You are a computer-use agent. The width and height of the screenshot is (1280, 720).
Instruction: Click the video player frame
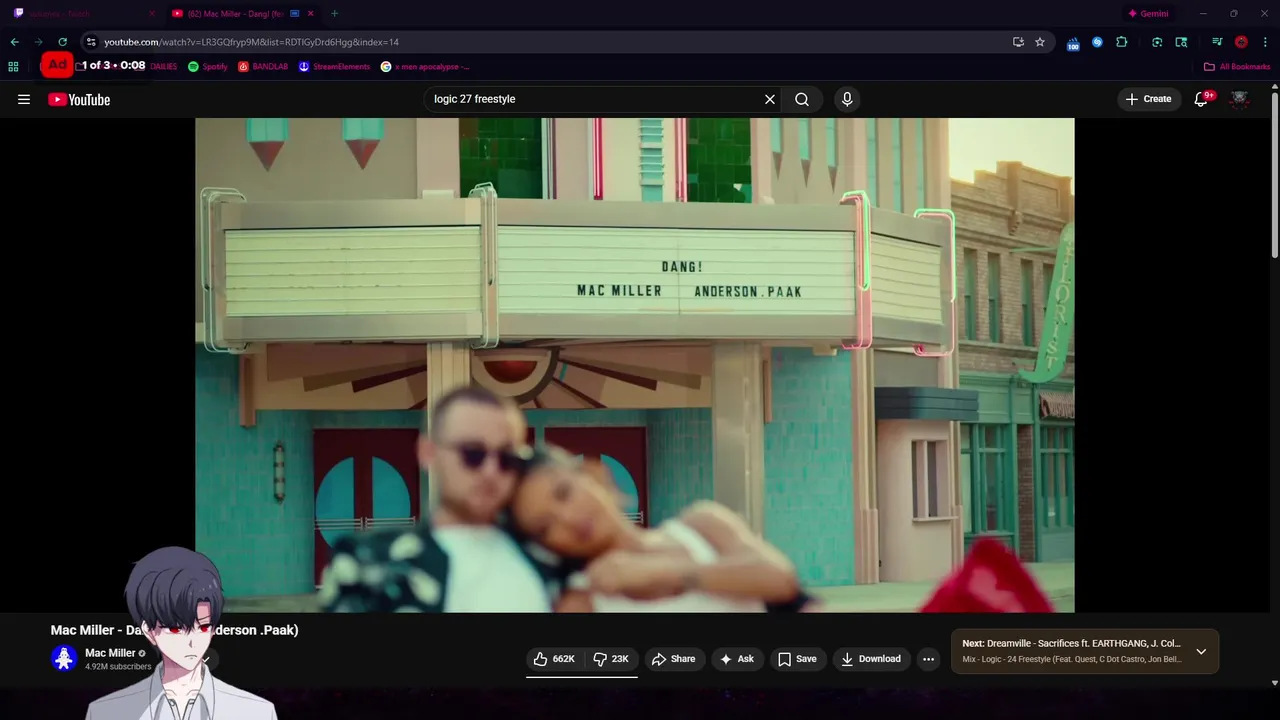(635, 365)
